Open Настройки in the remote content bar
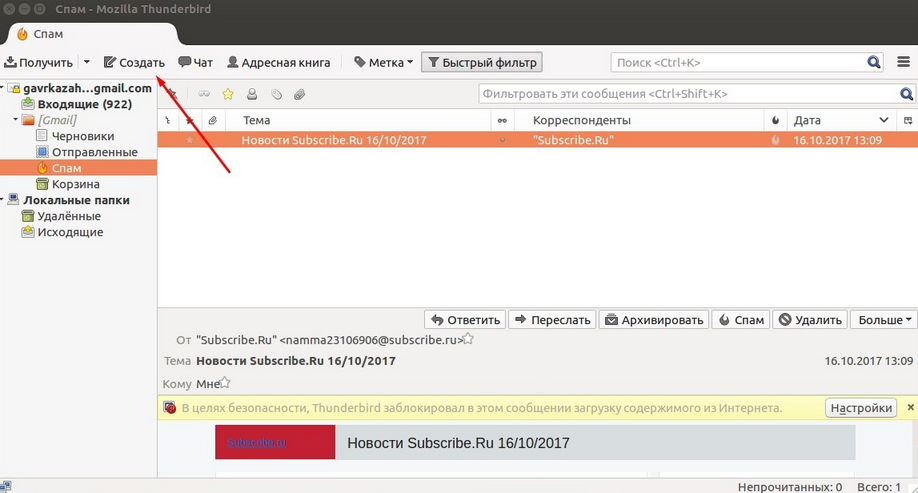 [x=861, y=408]
